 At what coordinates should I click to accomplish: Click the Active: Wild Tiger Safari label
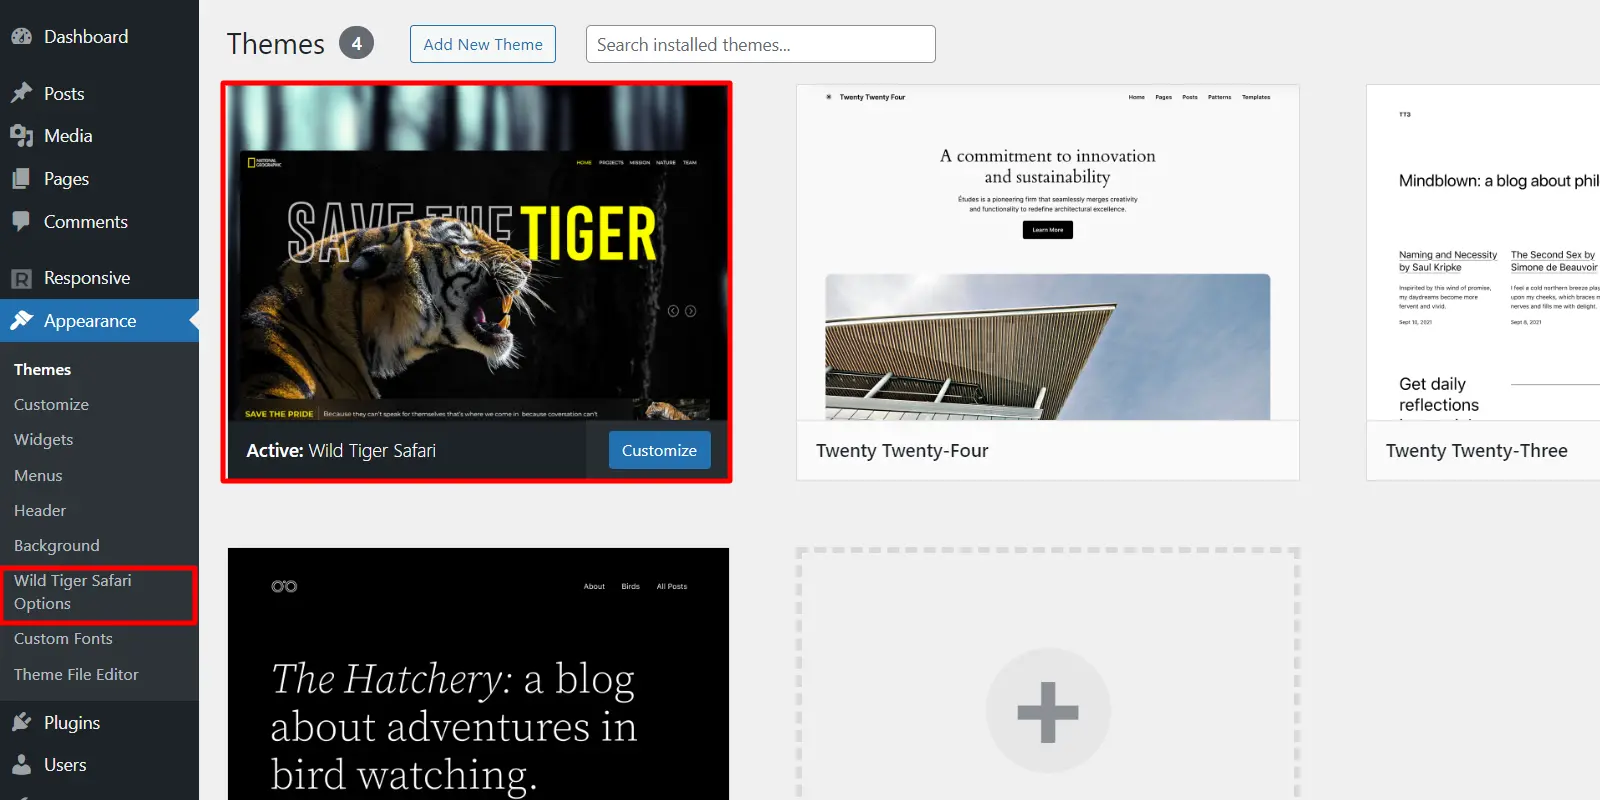pos(341,450)
